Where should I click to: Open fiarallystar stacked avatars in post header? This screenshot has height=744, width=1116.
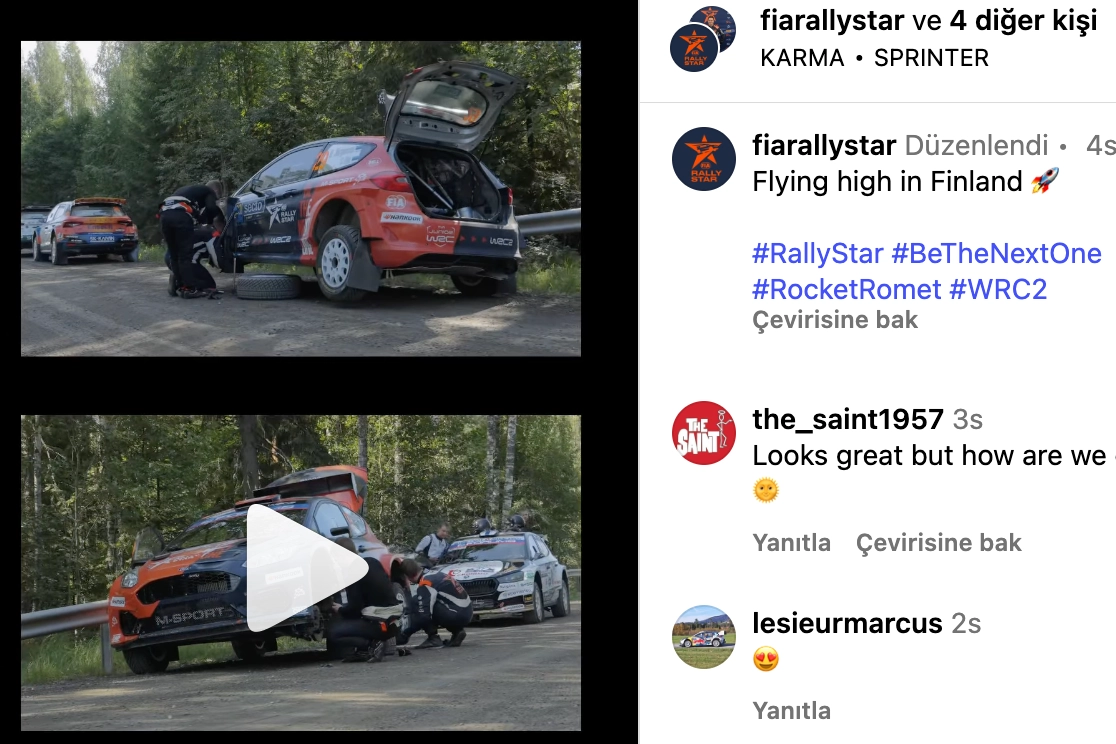(702, 38)
